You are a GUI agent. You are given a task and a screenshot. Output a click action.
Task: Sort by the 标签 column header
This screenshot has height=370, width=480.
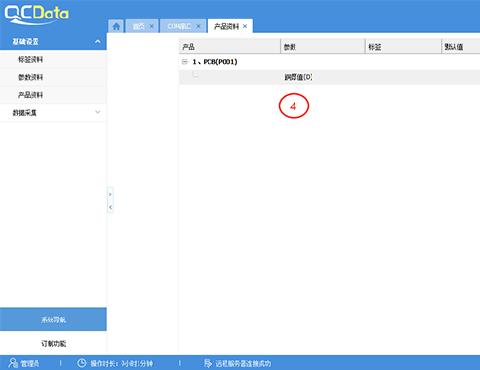(x=403, y=47)
